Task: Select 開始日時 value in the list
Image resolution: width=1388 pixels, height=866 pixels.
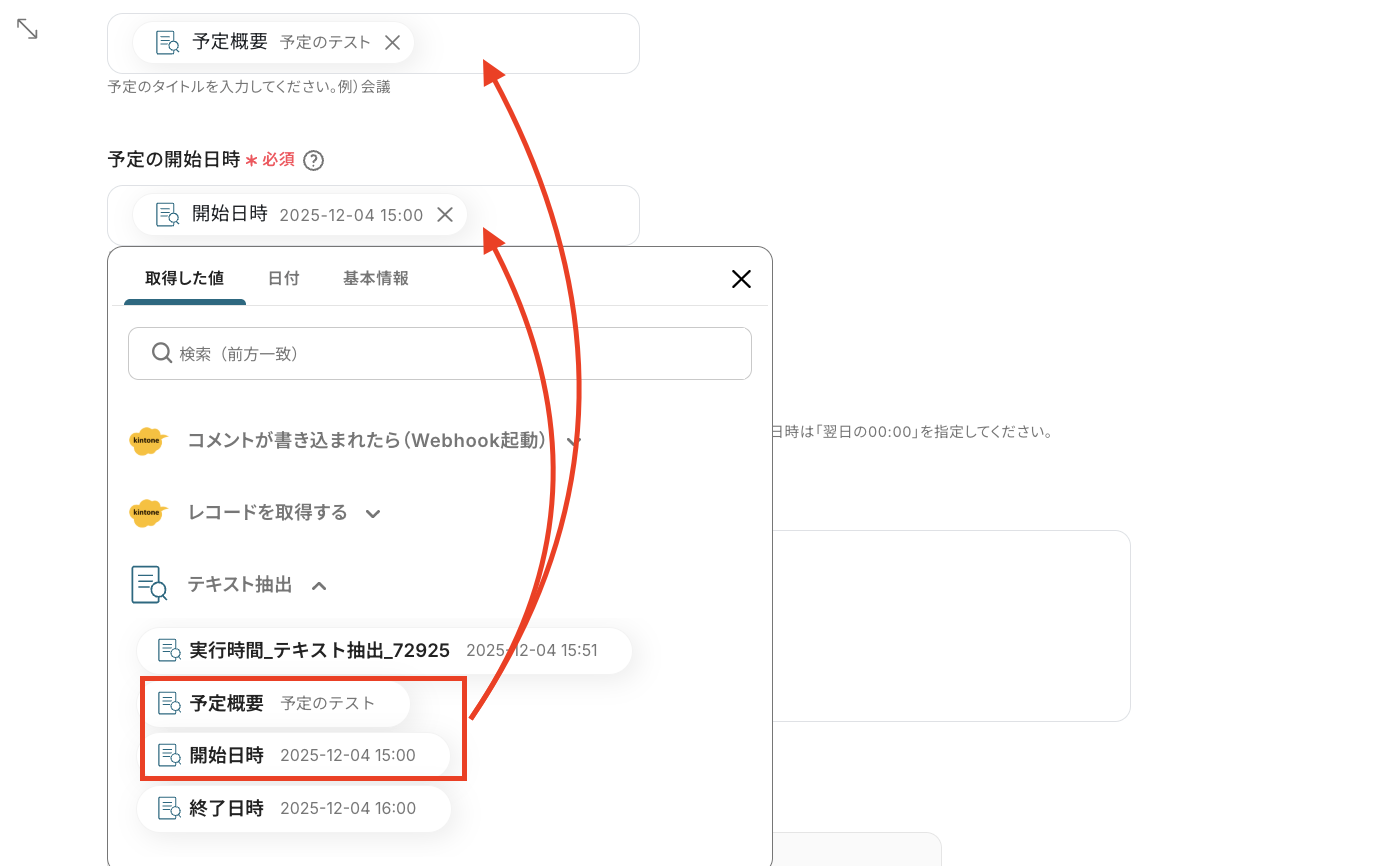Action: (x=294, y=755)
